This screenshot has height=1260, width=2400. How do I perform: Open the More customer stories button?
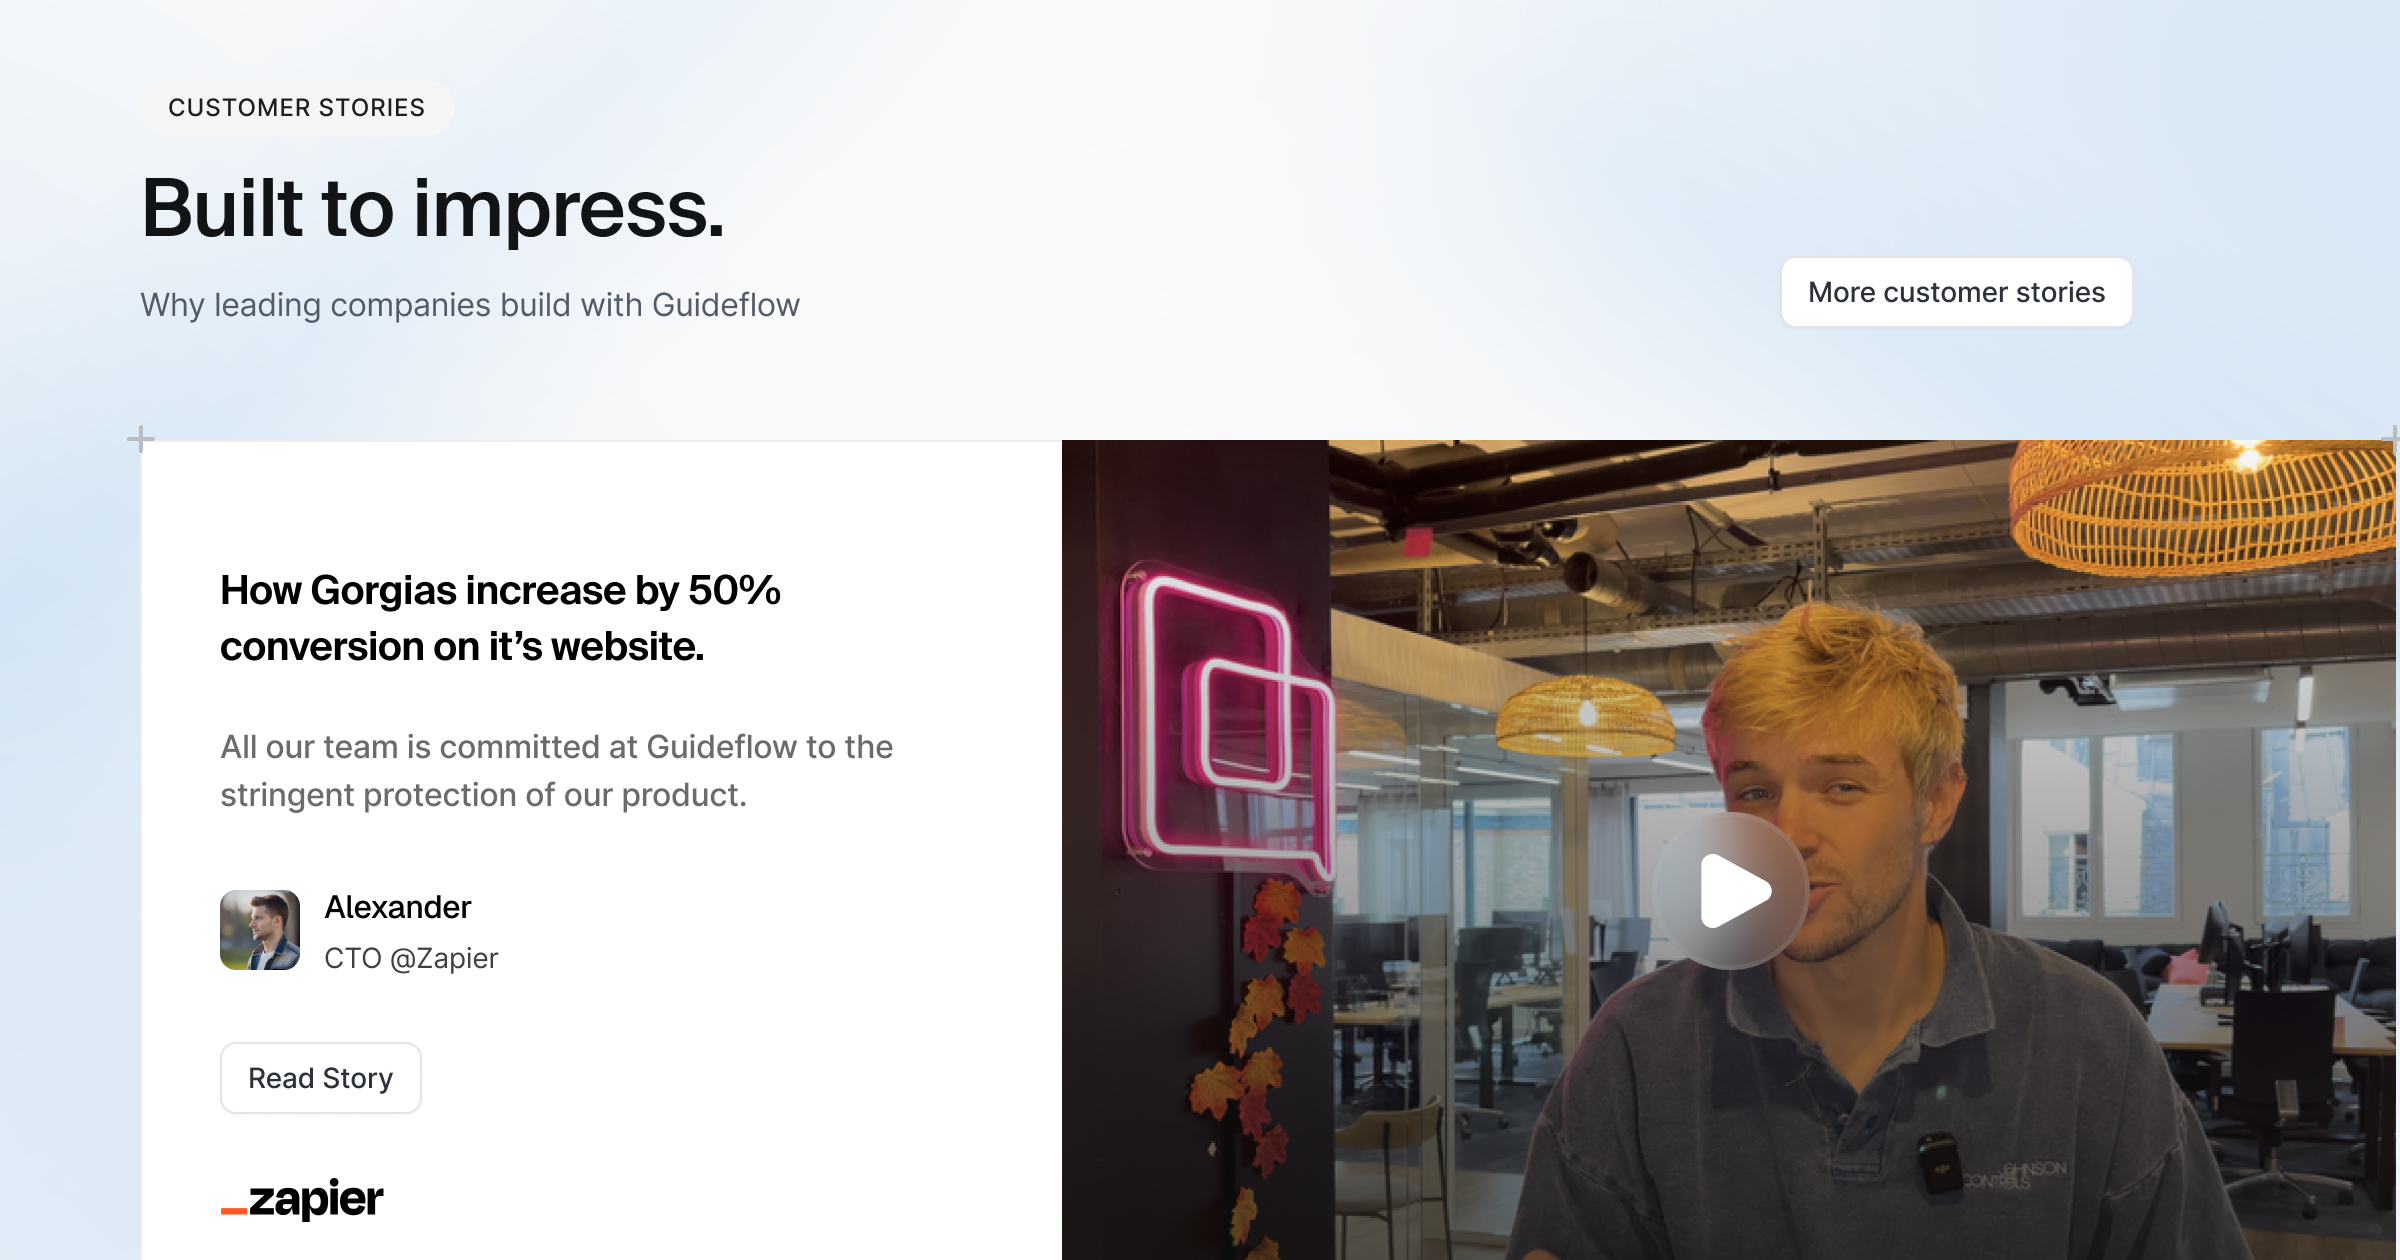(1956, 292)
